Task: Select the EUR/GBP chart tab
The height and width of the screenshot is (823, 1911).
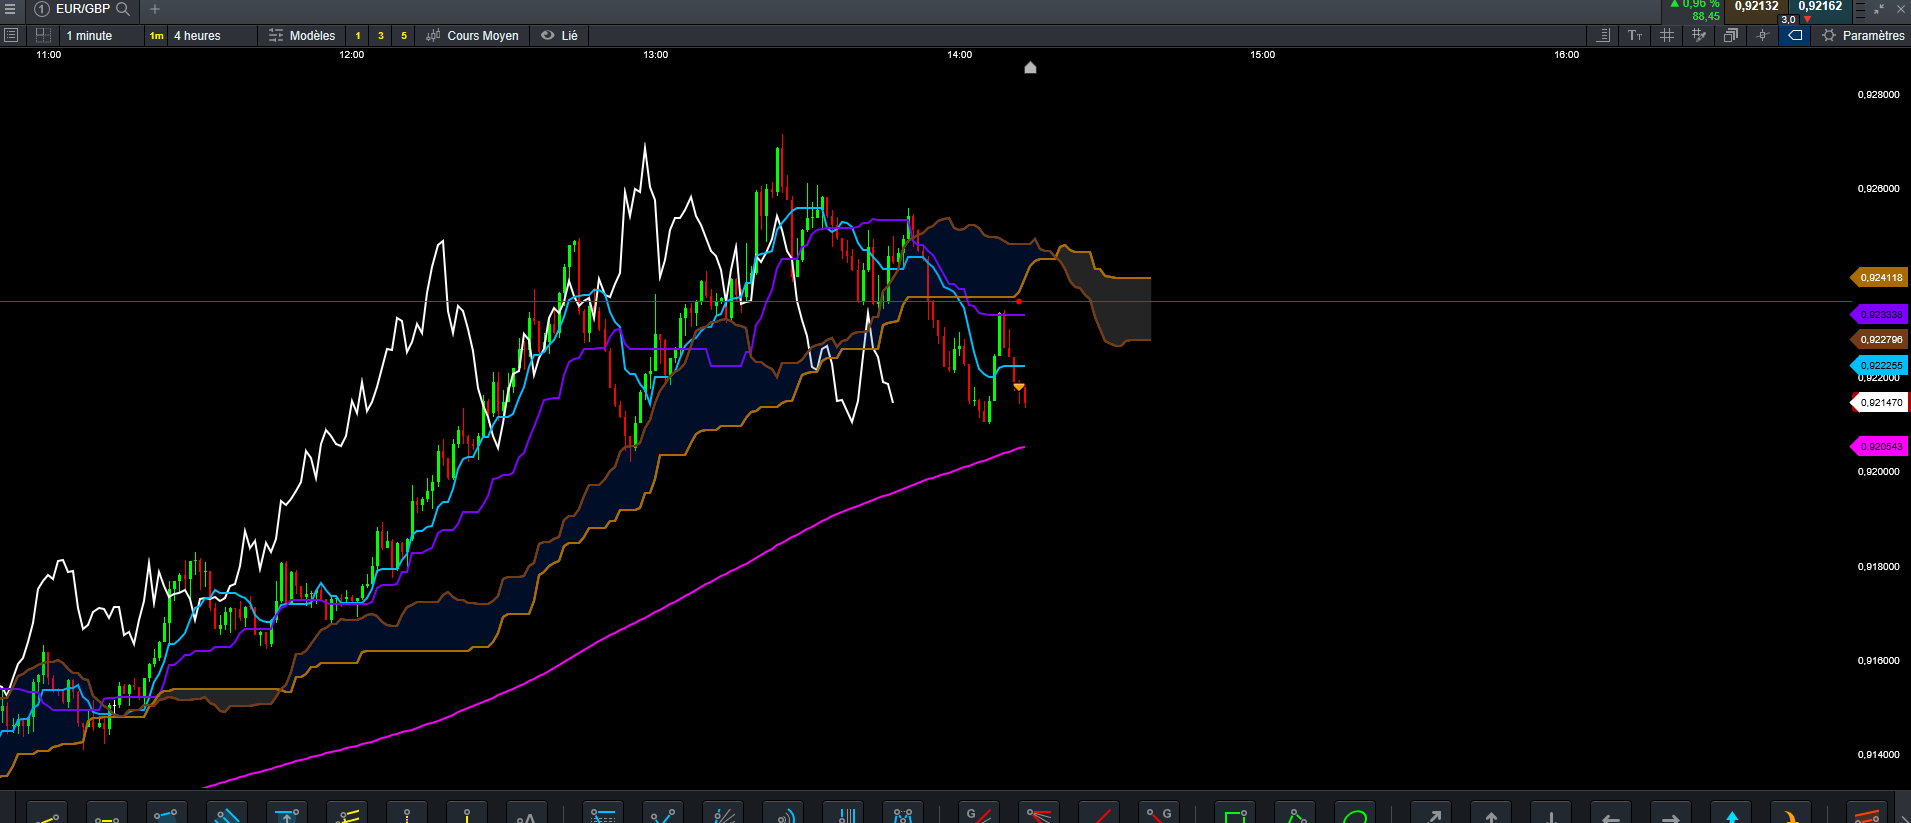Action: 82,9
